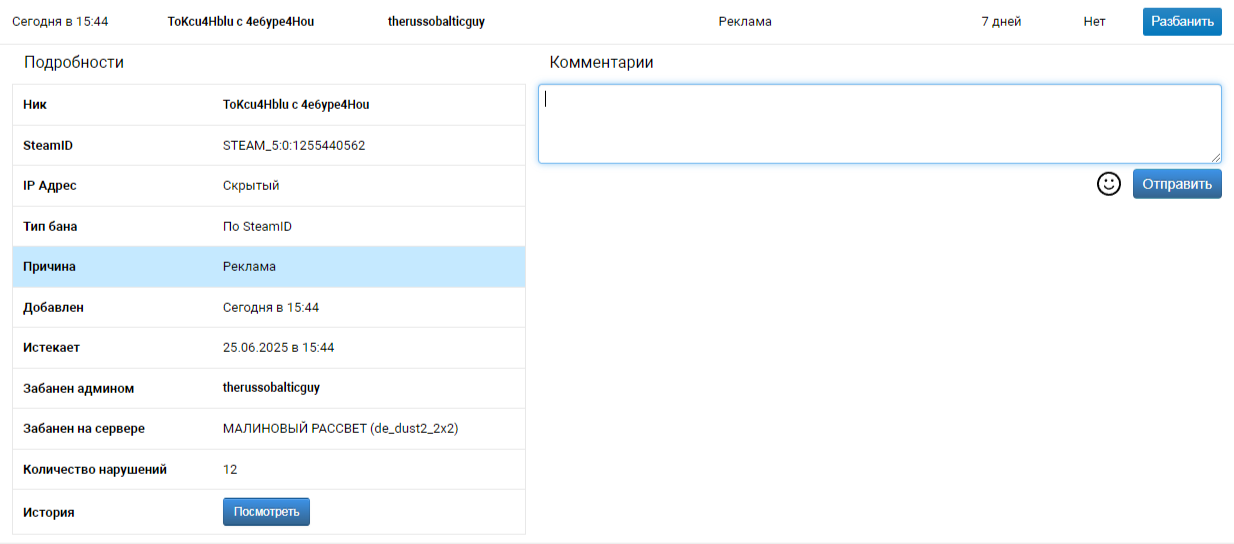The width and height of the screenshot is (1234, 544).
Task: Click the Тип бана label
Action: pos(50,226)
